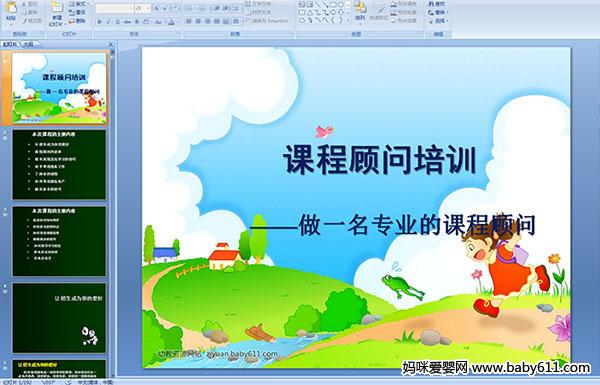
Task: Align text to the left
Action: point(189,21)
